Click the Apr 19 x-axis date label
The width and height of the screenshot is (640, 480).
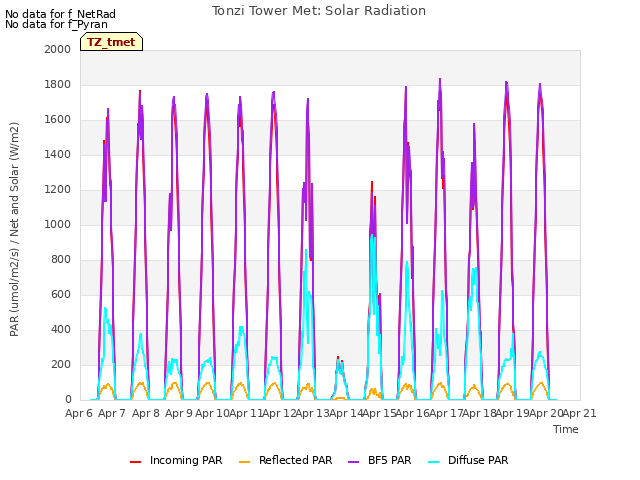click(x=513, y=413)
